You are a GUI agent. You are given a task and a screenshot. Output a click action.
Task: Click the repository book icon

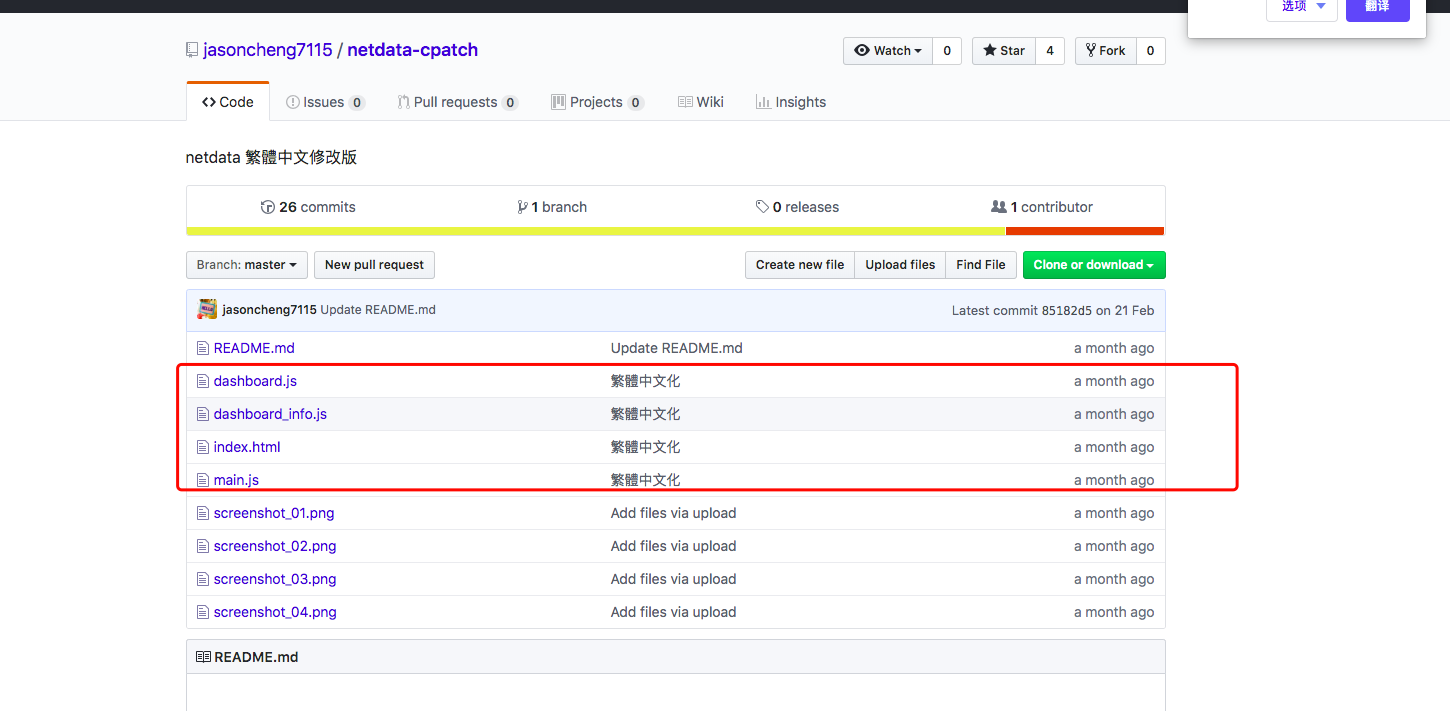pyautogui.click(x=192, y=50)
